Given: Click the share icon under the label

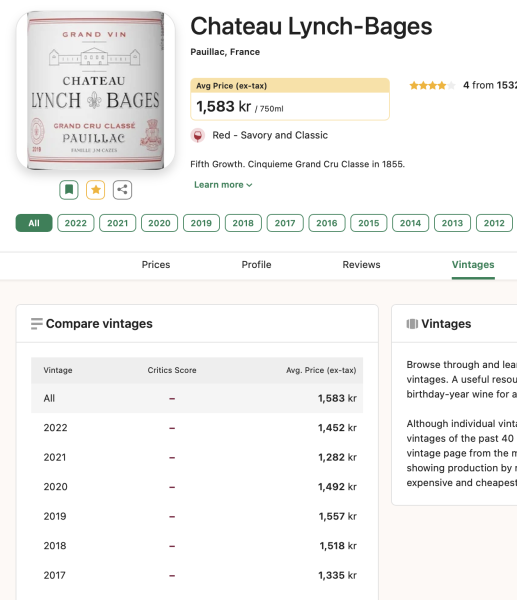Looking at the screenshot, I should coord(122,189).
